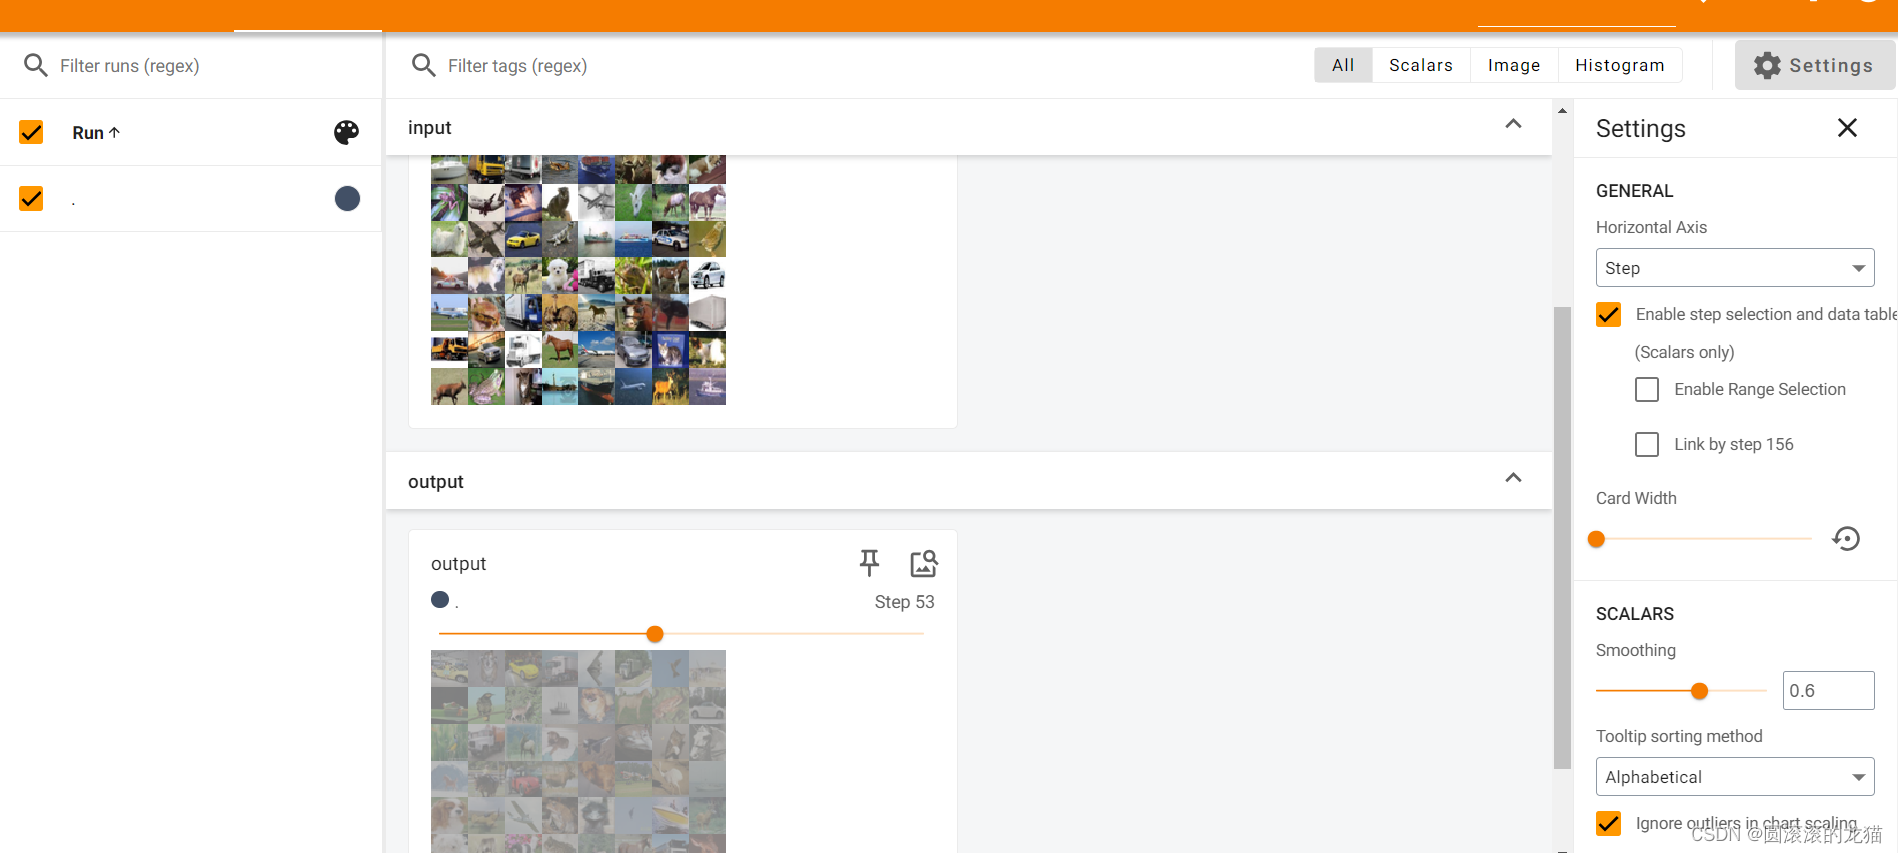This screenshot has width=1898, height=853.
Task: Click the dark run color dot
Action: (x=347, y=198)
